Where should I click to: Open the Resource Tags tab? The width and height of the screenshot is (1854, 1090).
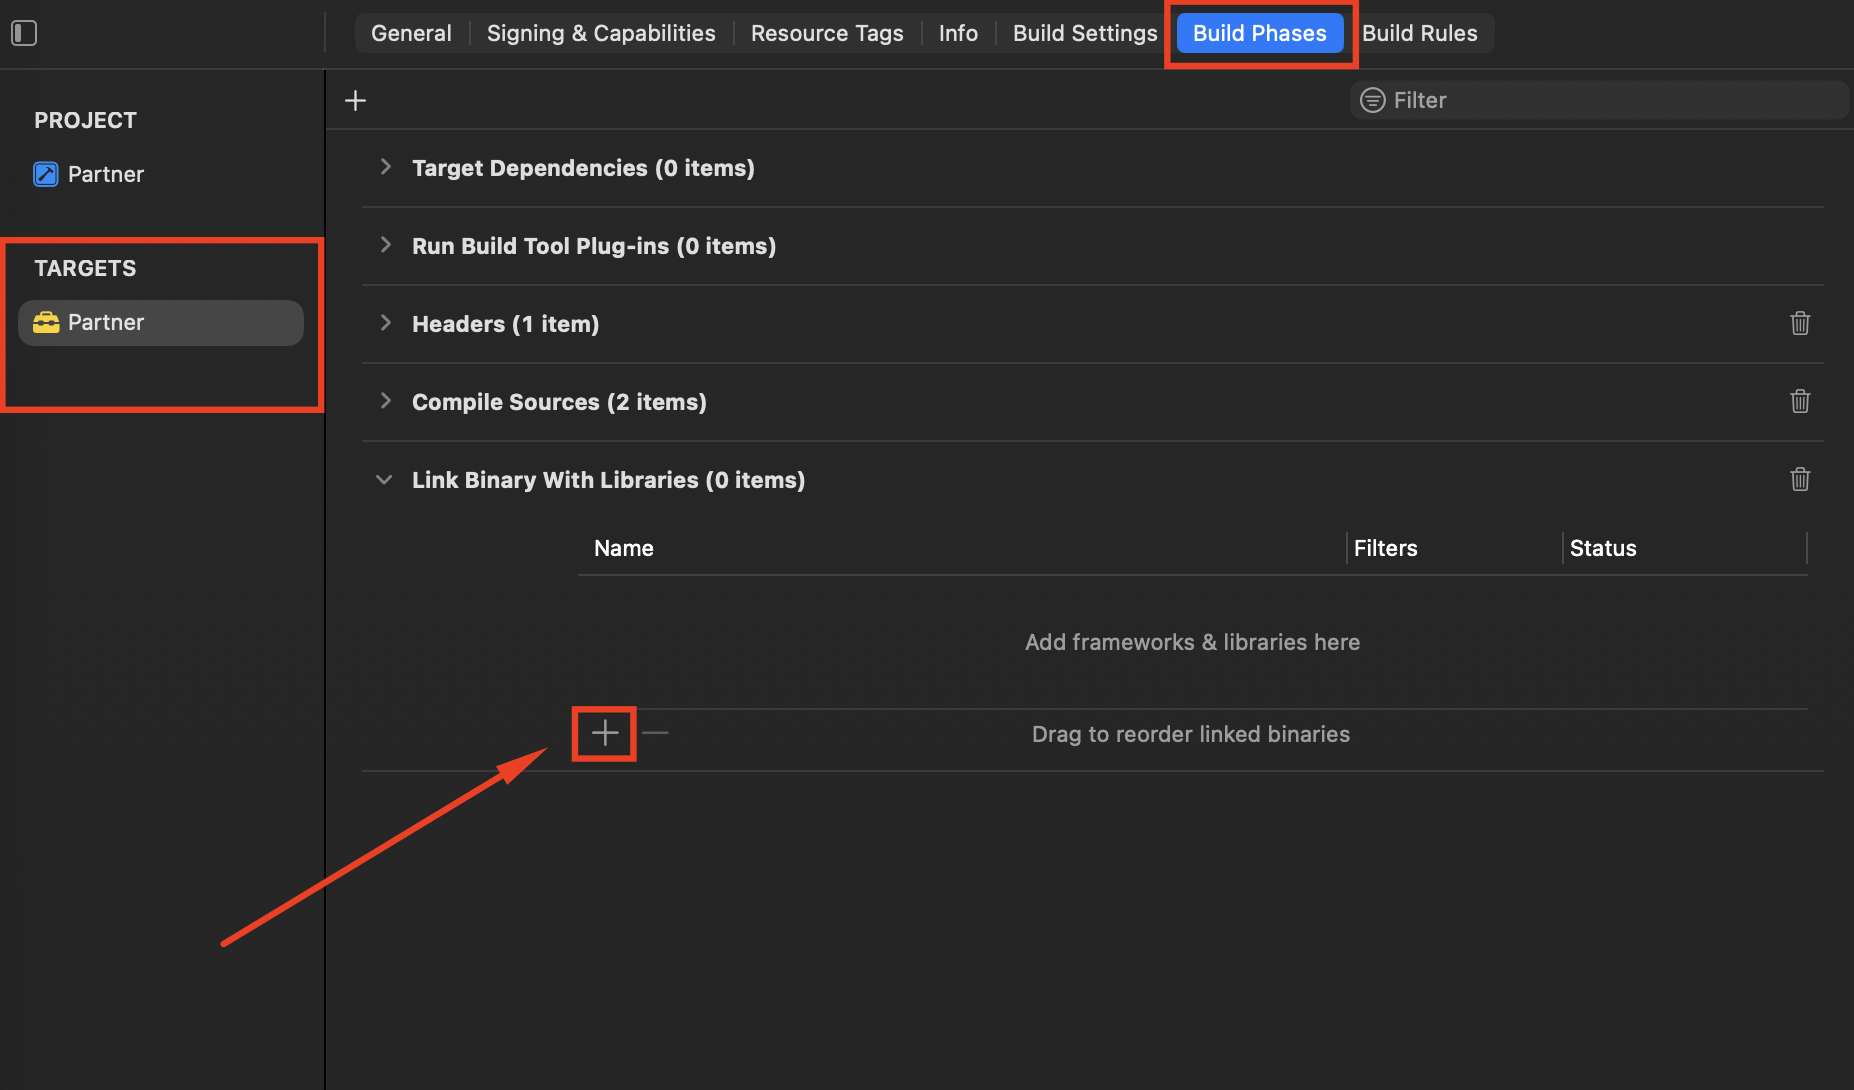[x=827, y=33]
